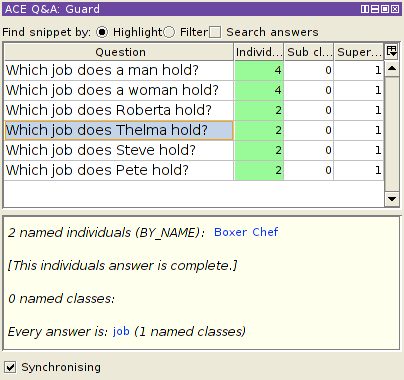
Task: Select 'Which job does a woman hold?'
Action: [x=119, y=90]
